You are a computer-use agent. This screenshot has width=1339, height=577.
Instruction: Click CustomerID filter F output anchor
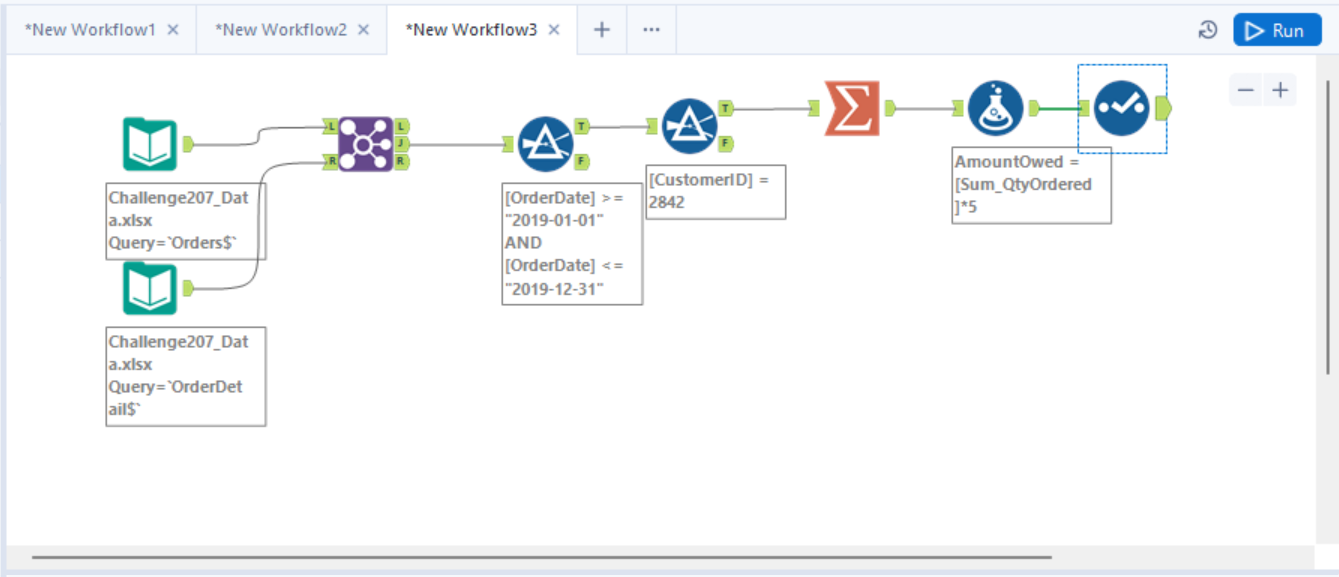726,143
